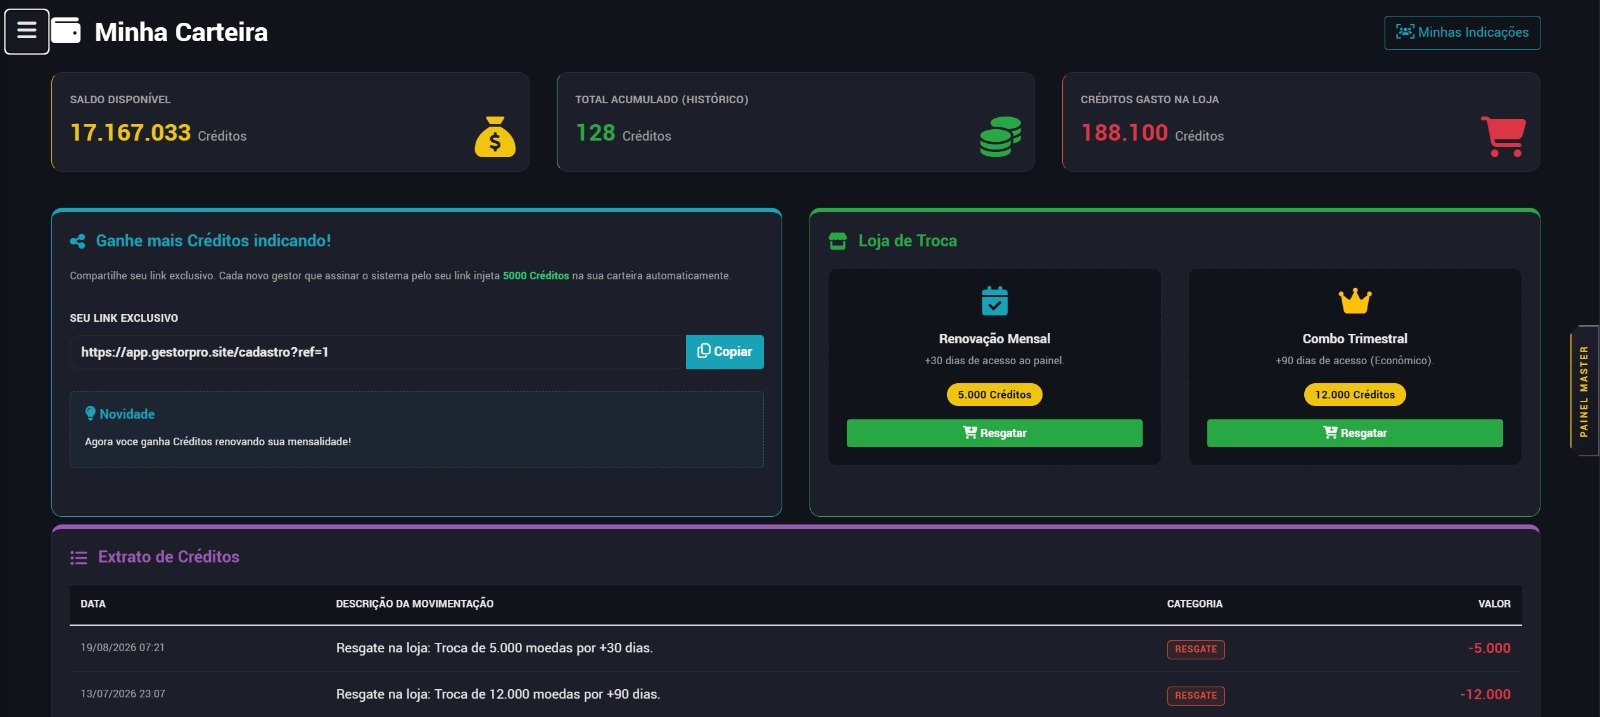Click the Minha Carteira page title
This screenshot has width=1600, height=717.
[181, 32]
